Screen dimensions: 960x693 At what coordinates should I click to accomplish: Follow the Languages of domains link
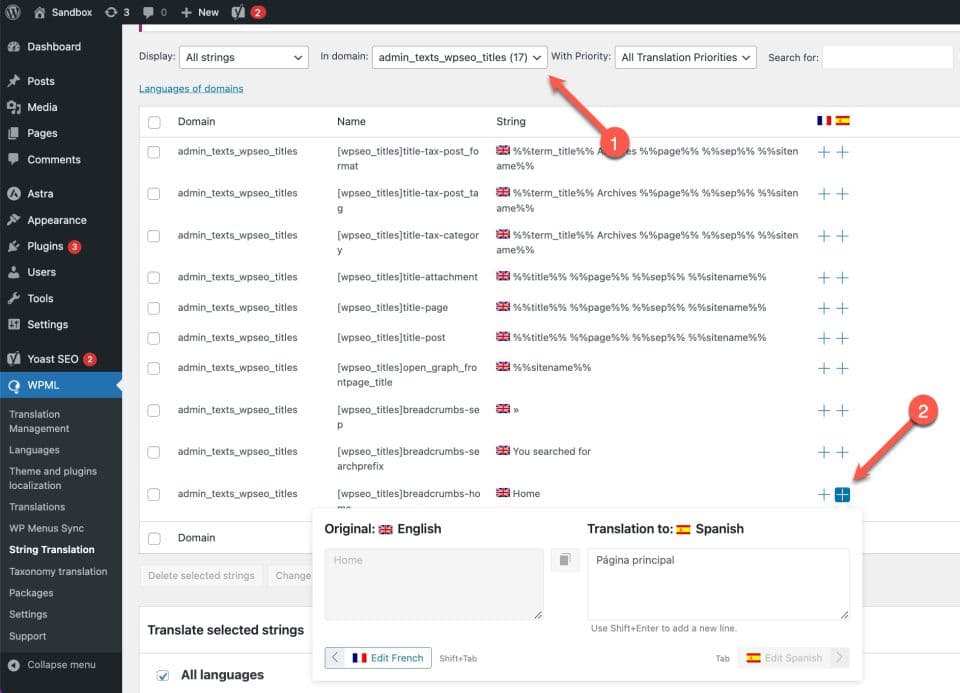point(191,89)
